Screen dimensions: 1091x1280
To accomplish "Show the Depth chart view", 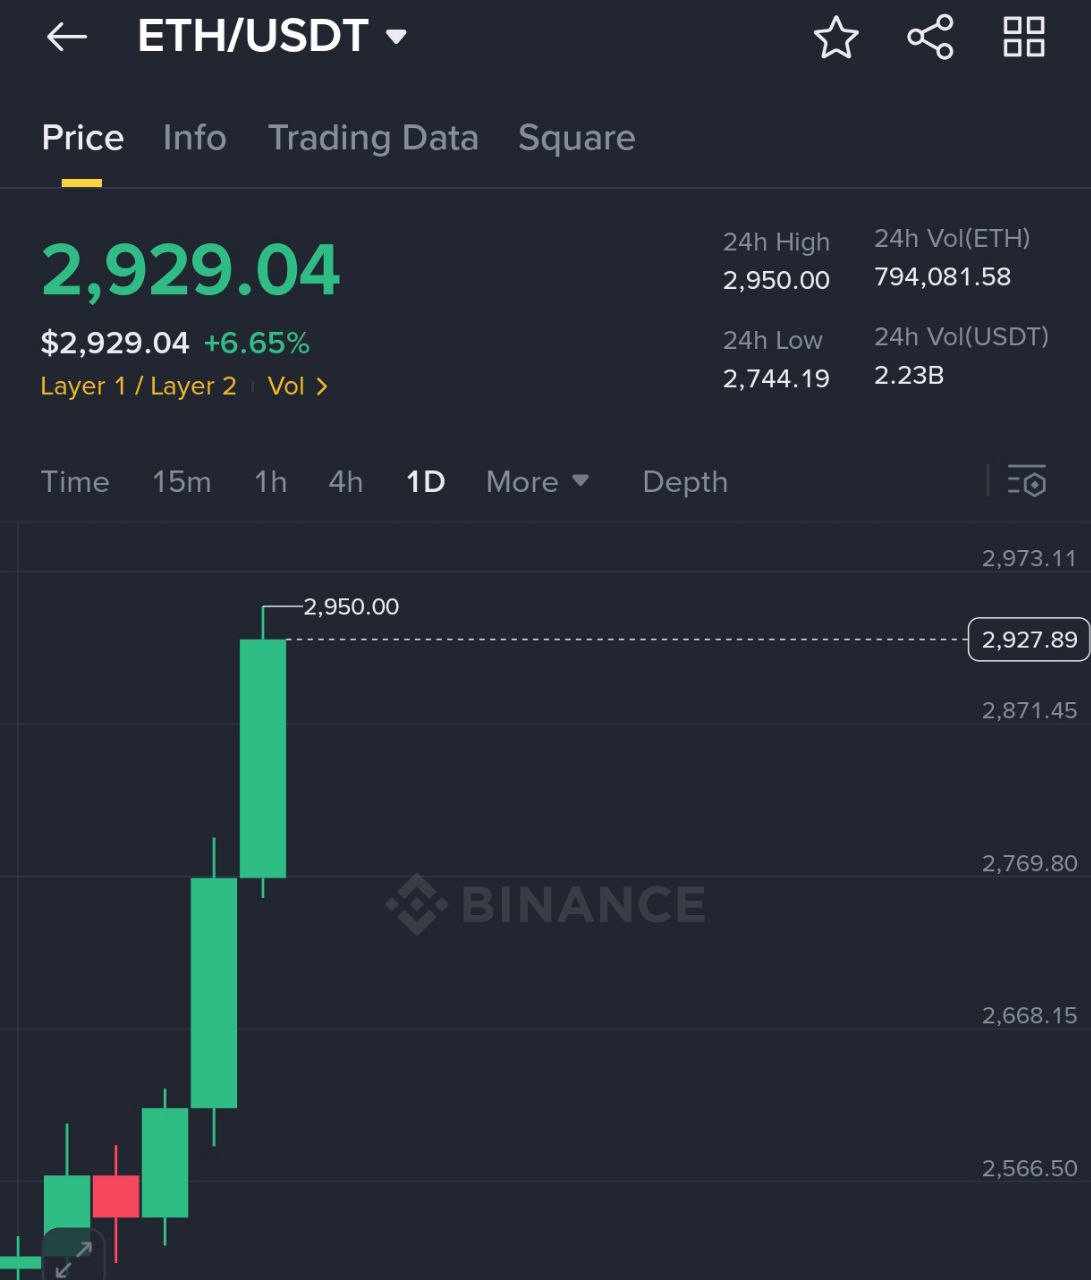I will pyautogui.click(x=685, y=482).
